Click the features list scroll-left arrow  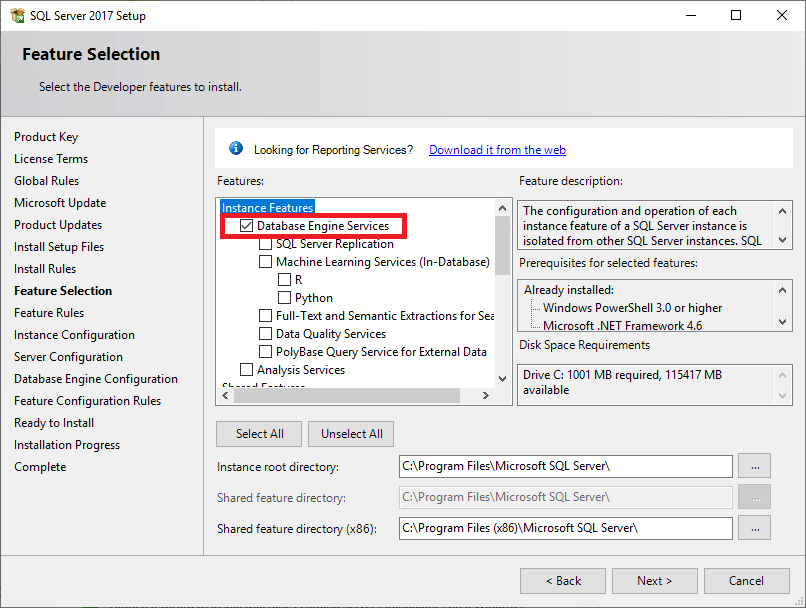(225, 395)
